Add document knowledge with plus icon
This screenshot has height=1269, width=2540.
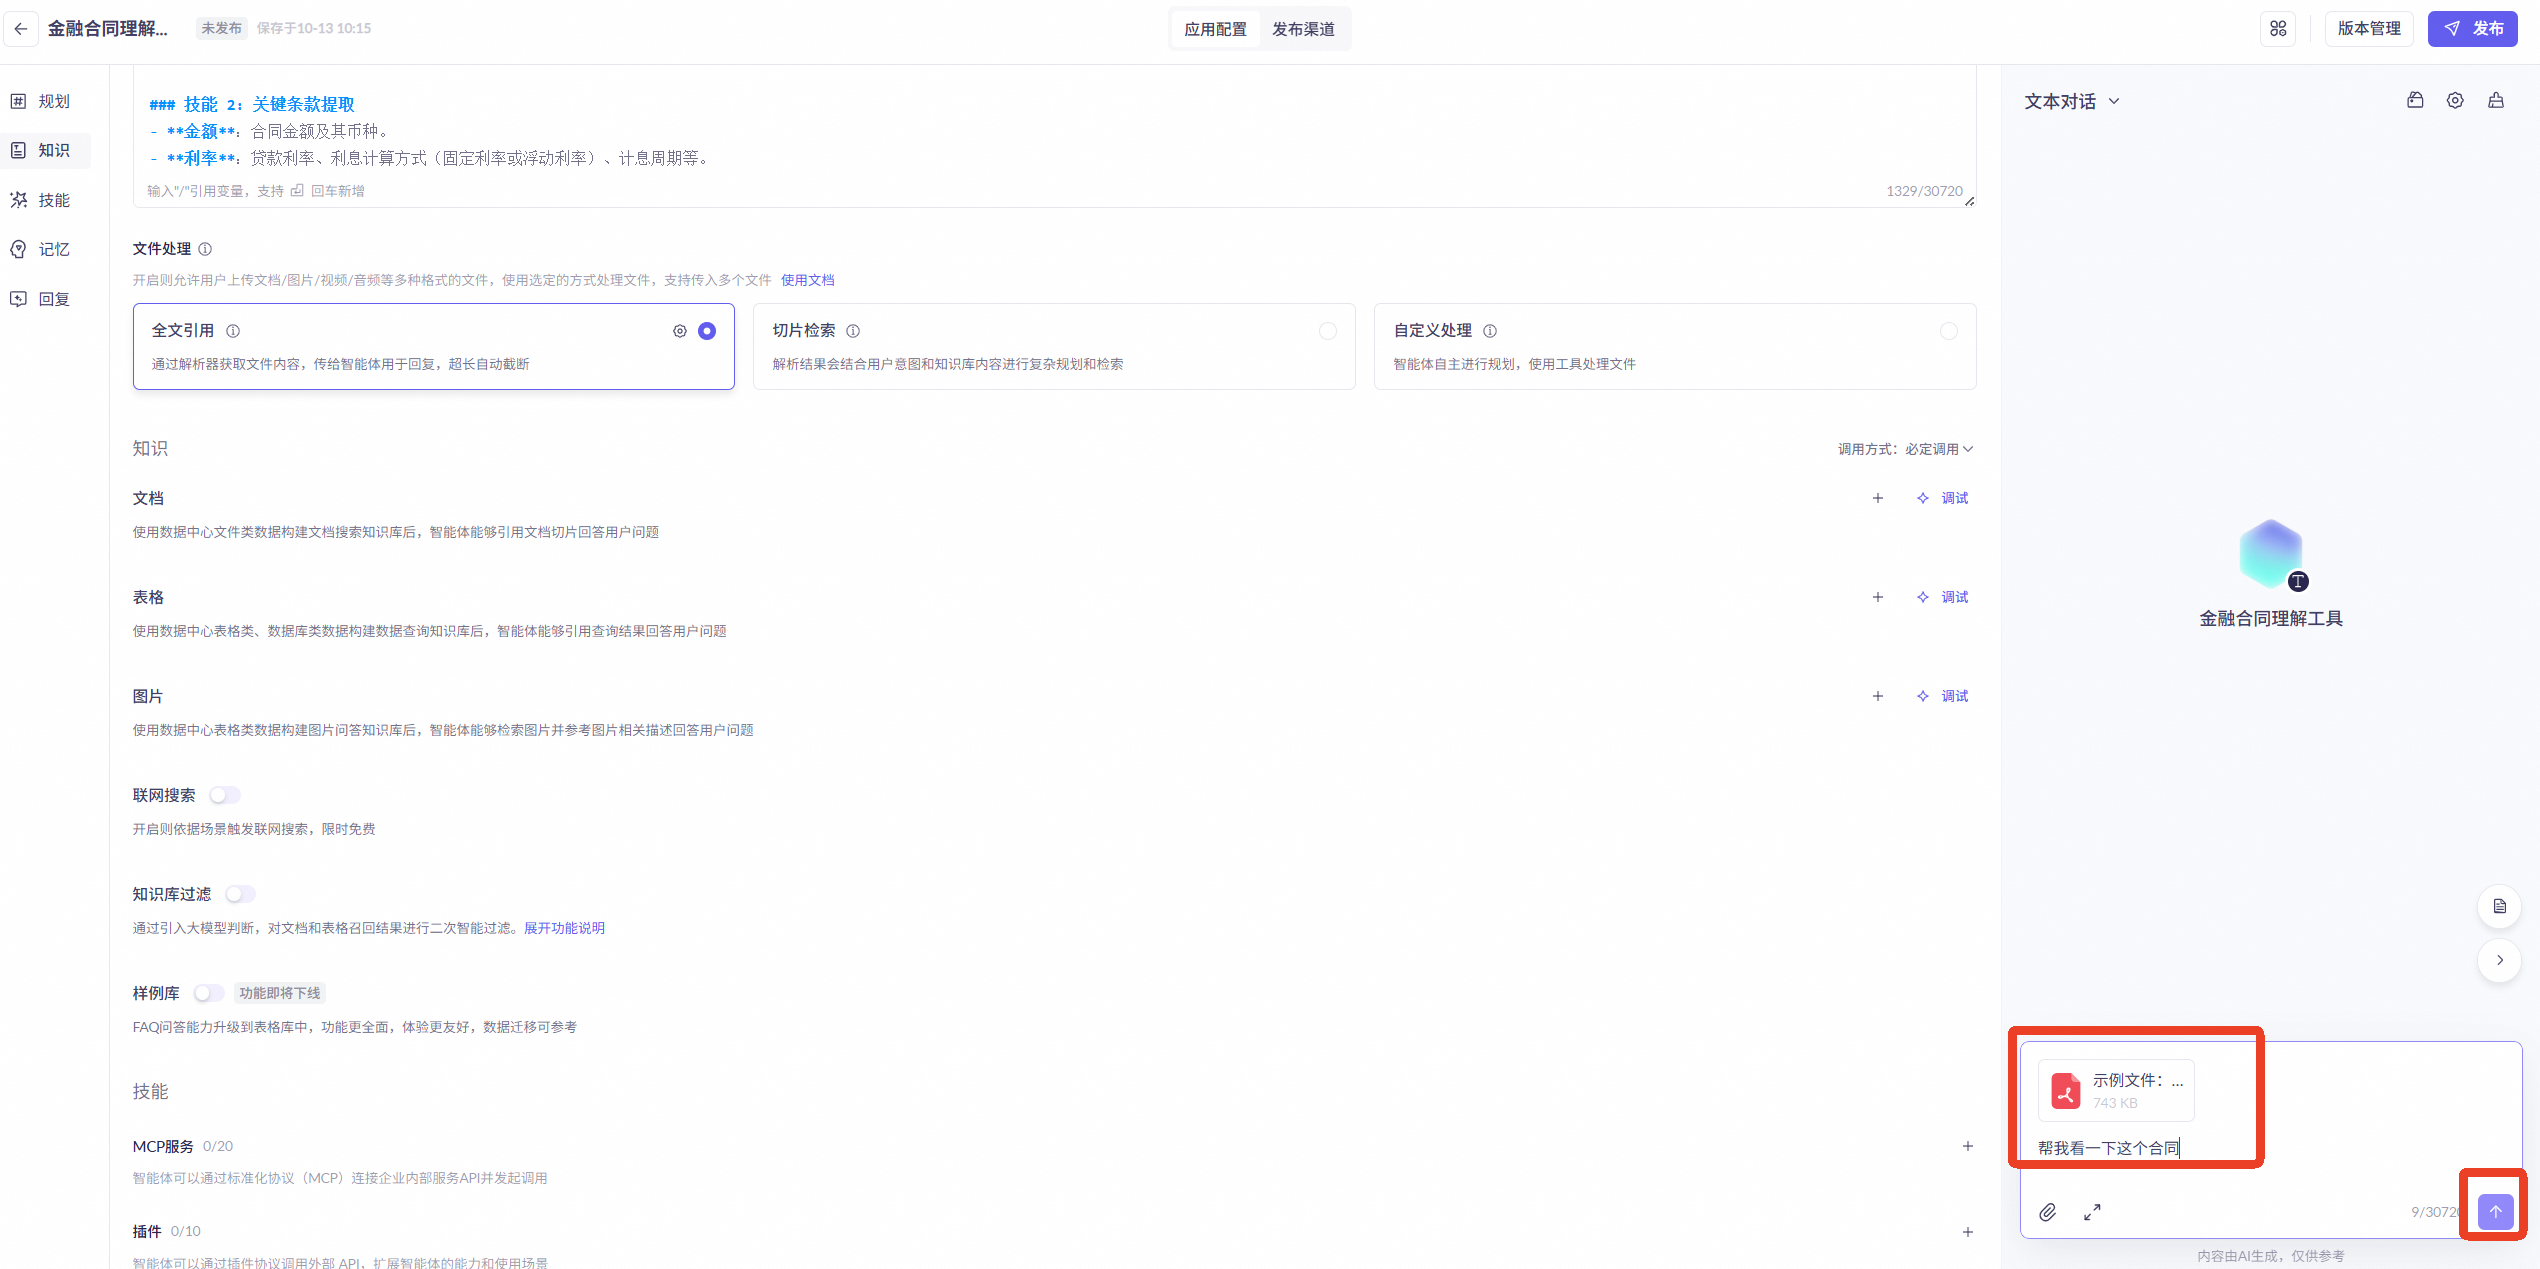click(1877, 498)
